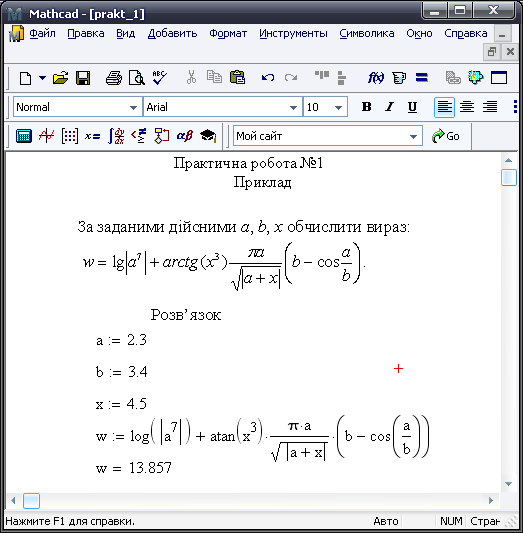Viewport: 523px width, 533px height.
Task: Expand the font size 10 dropdown
Action: coord(338,107)
